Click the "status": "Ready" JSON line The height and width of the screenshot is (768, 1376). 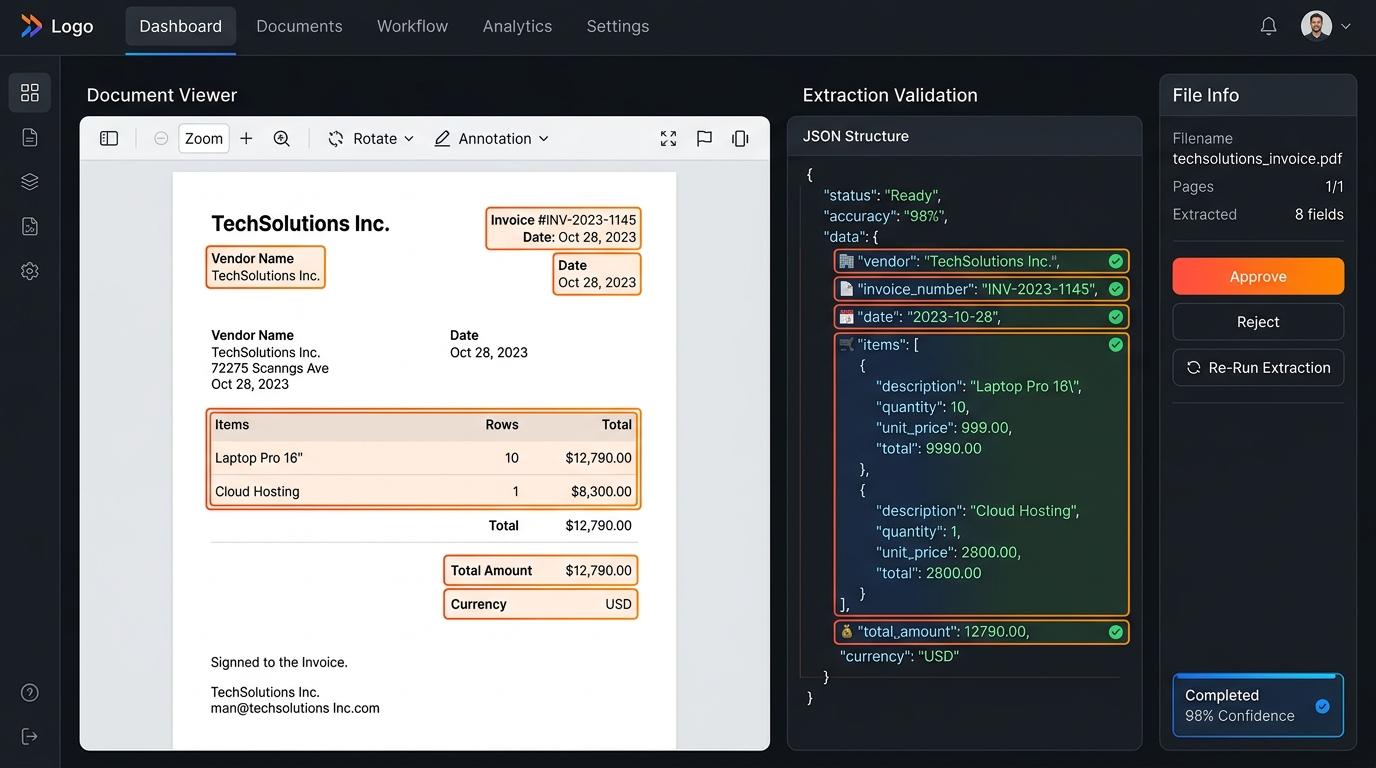pyautogui.click(x=882, y=195)
